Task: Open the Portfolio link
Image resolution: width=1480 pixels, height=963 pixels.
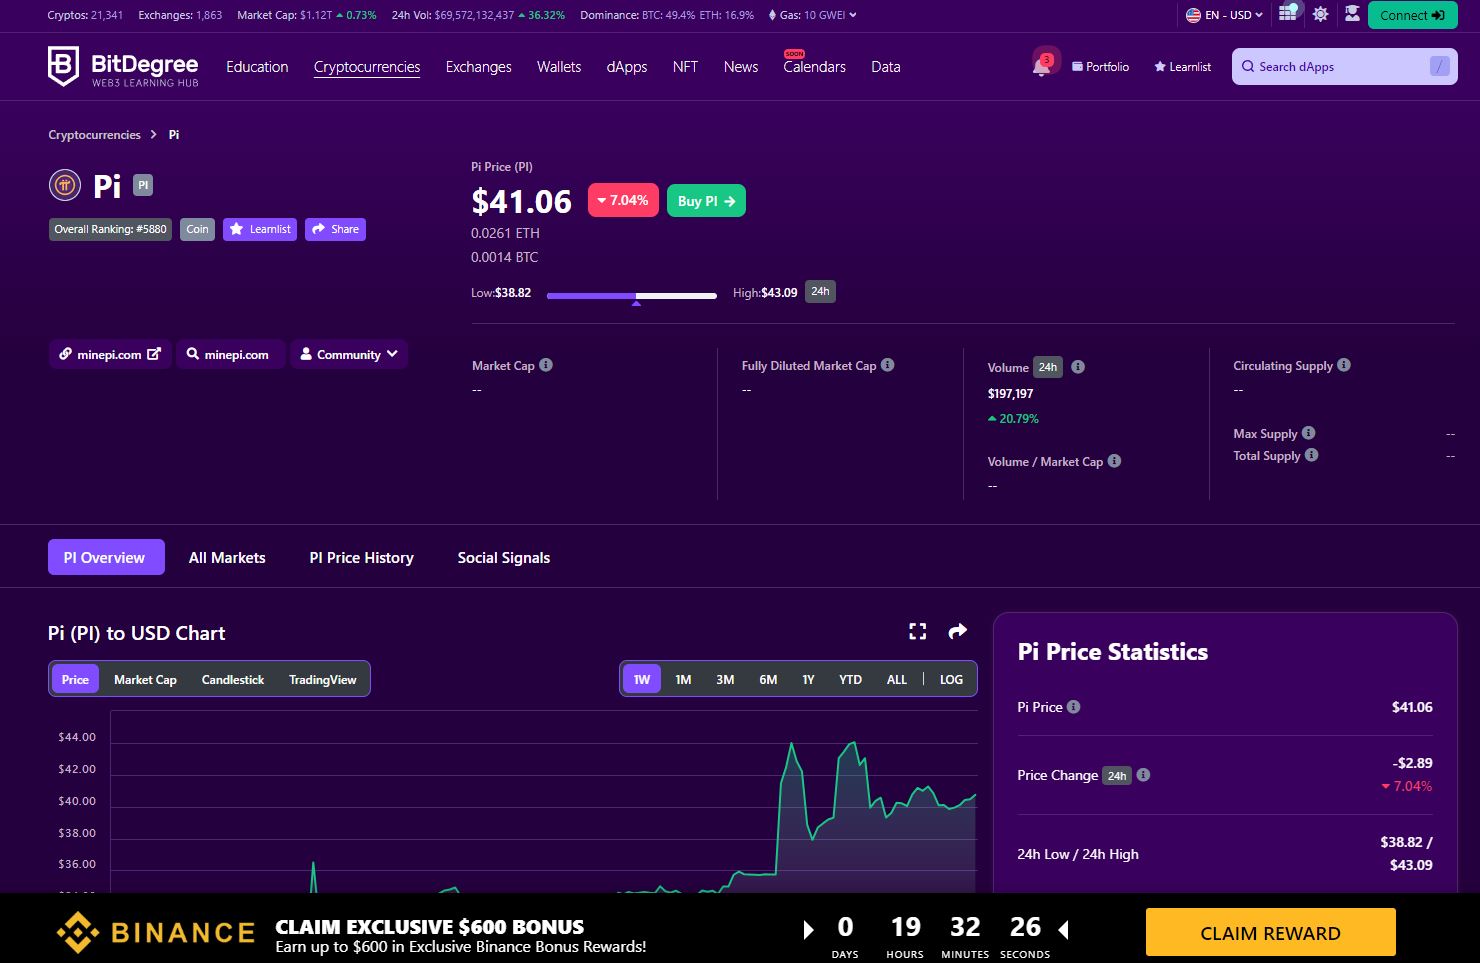Action: pyautogui.click(x=1100, y=67)
